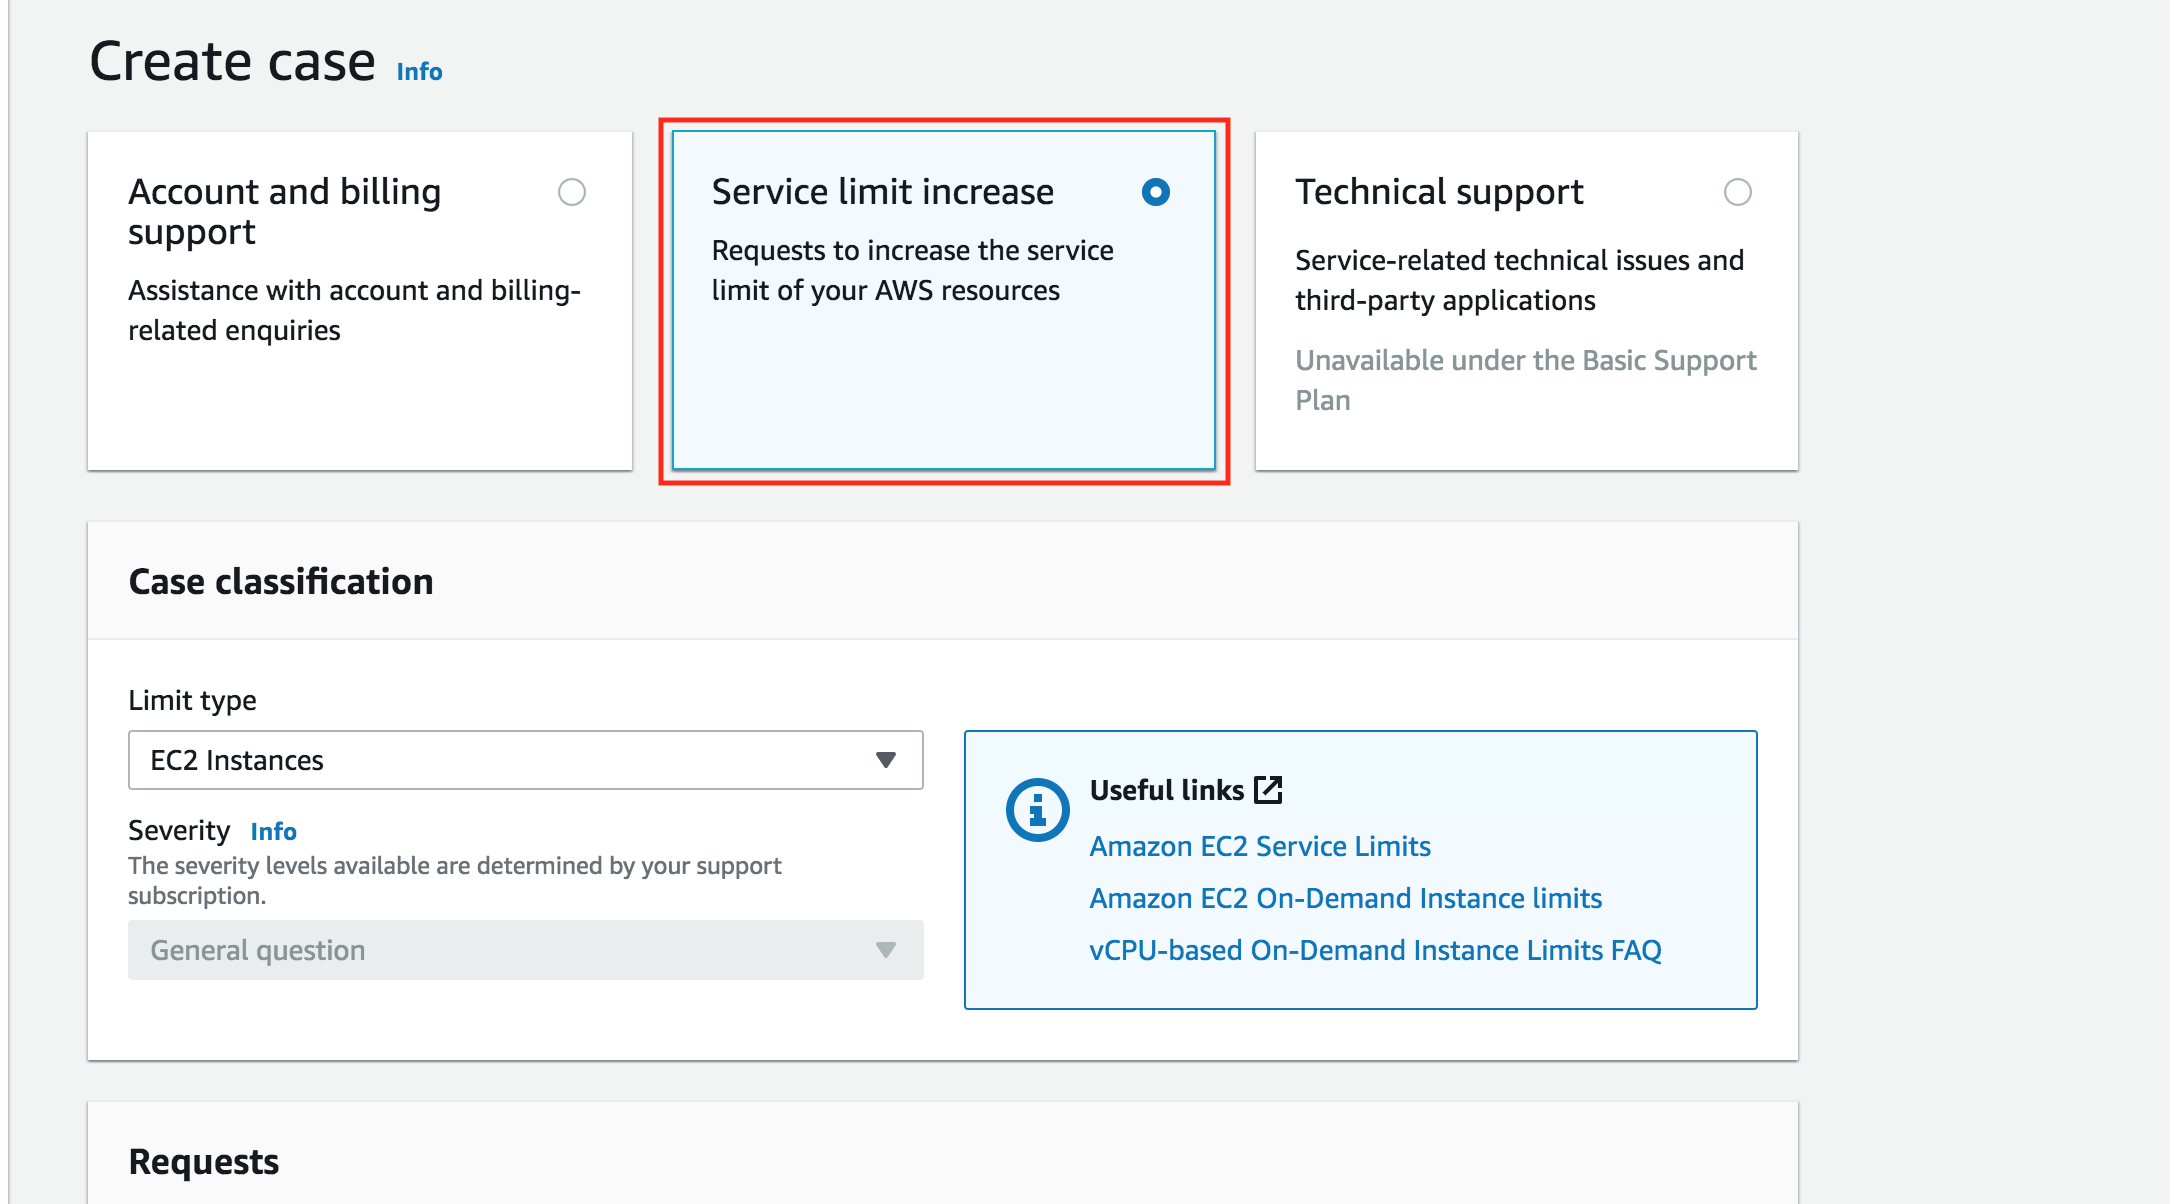Open the General question severity dropdown

524,950
